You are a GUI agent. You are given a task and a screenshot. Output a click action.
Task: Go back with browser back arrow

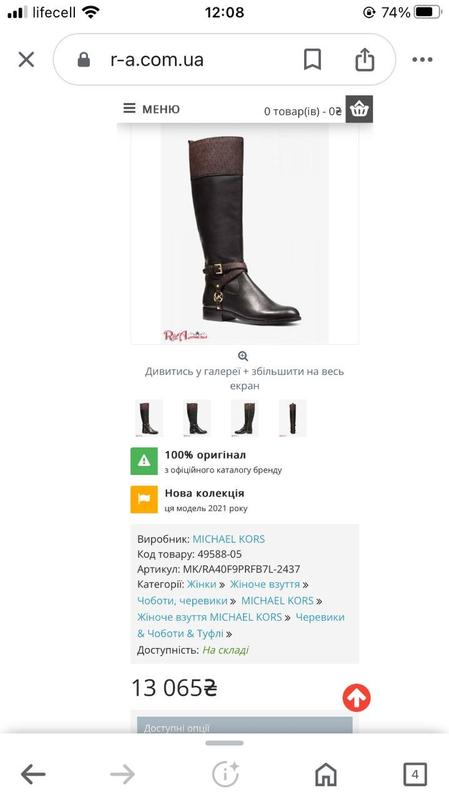[33, 774]
